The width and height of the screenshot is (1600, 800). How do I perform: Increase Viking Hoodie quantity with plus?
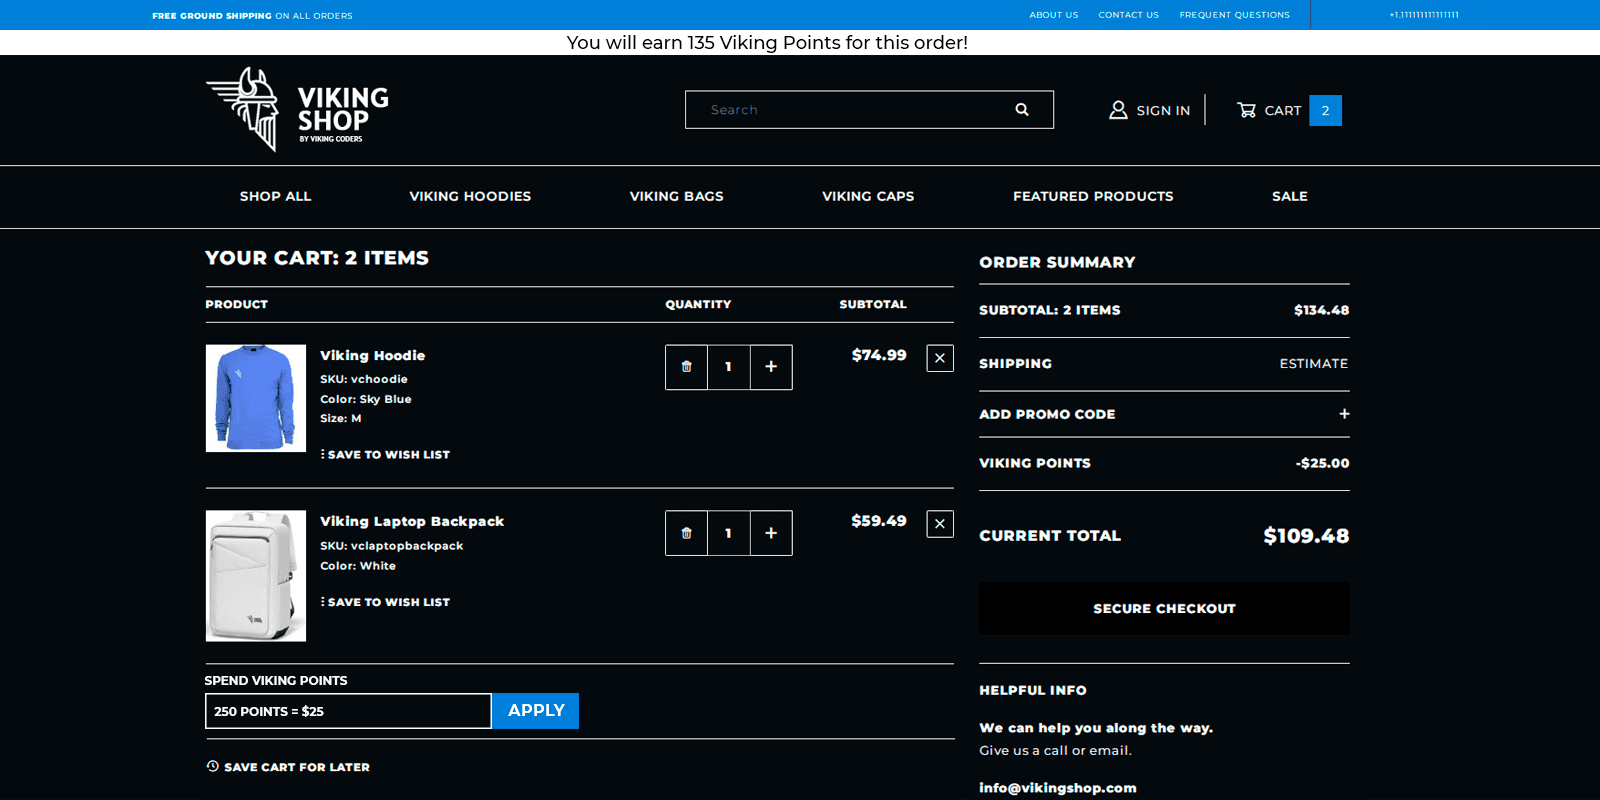771,367
